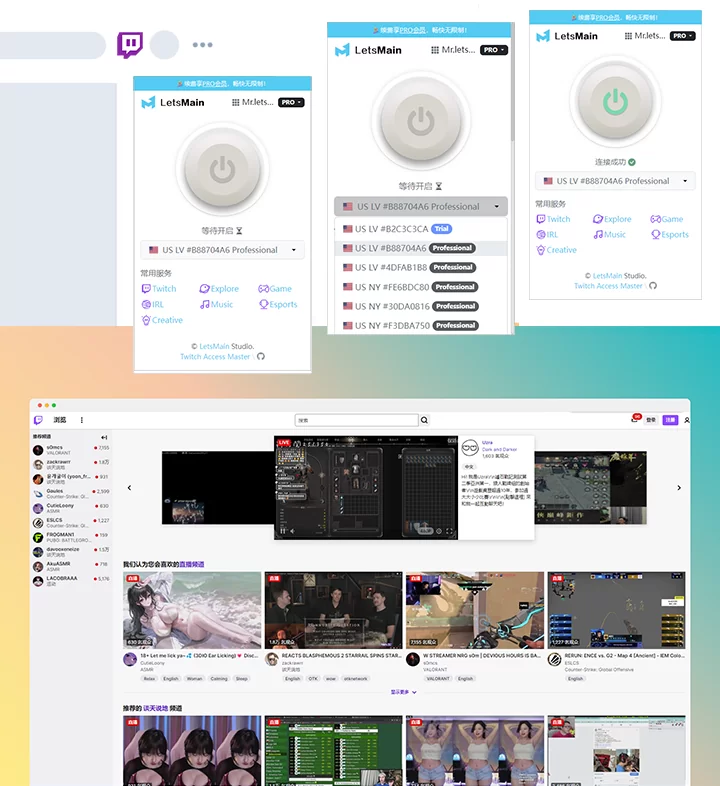Open the PRO badge dropdown in the middle popup
This screenshot has width=720, height=786.
494,50
